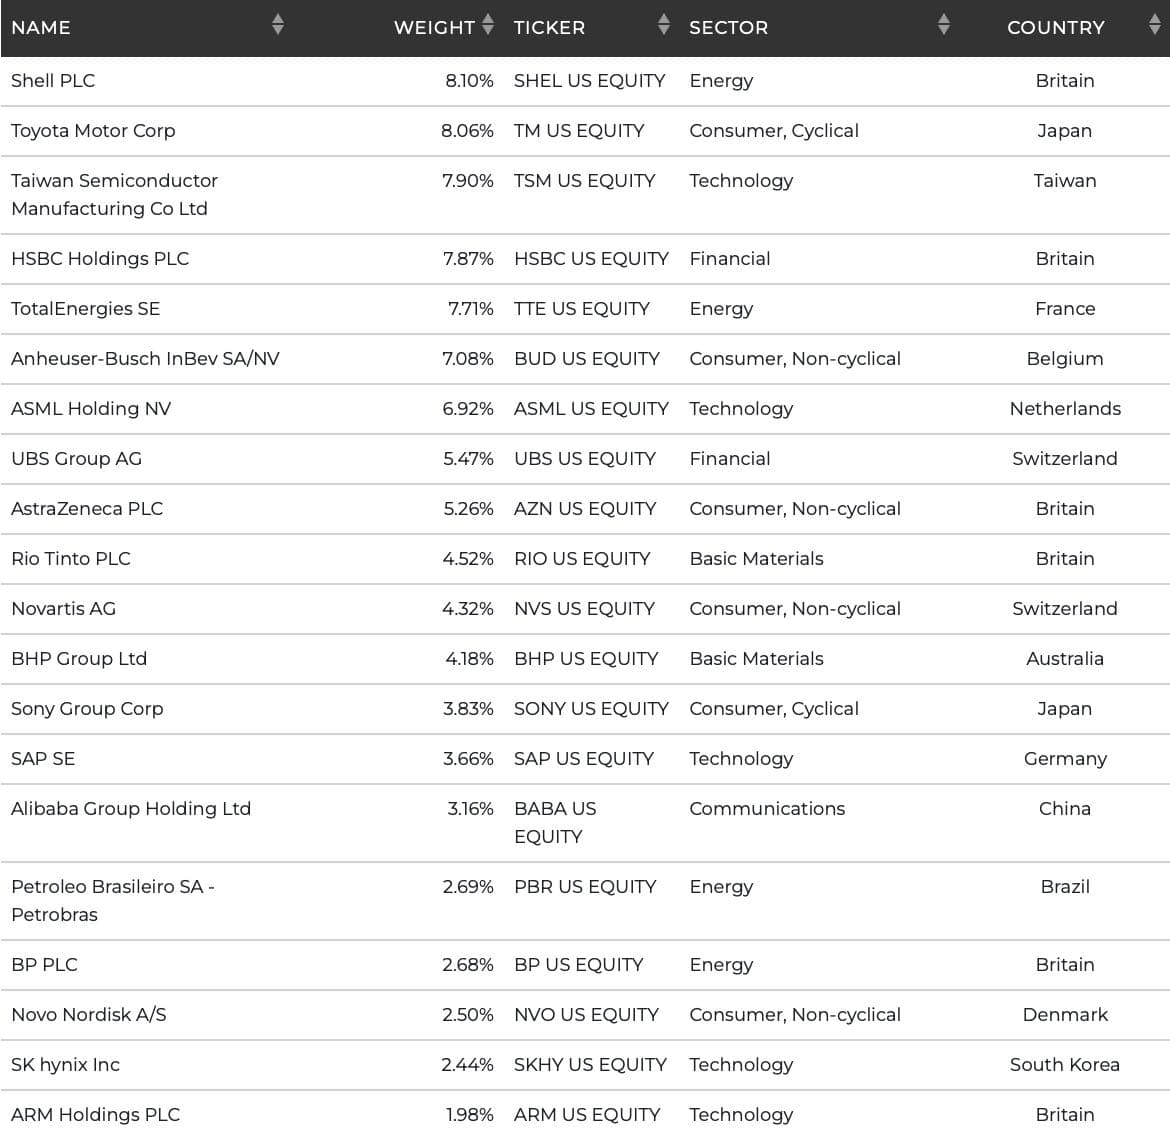Click the COUNTRY column header label

1056,28
